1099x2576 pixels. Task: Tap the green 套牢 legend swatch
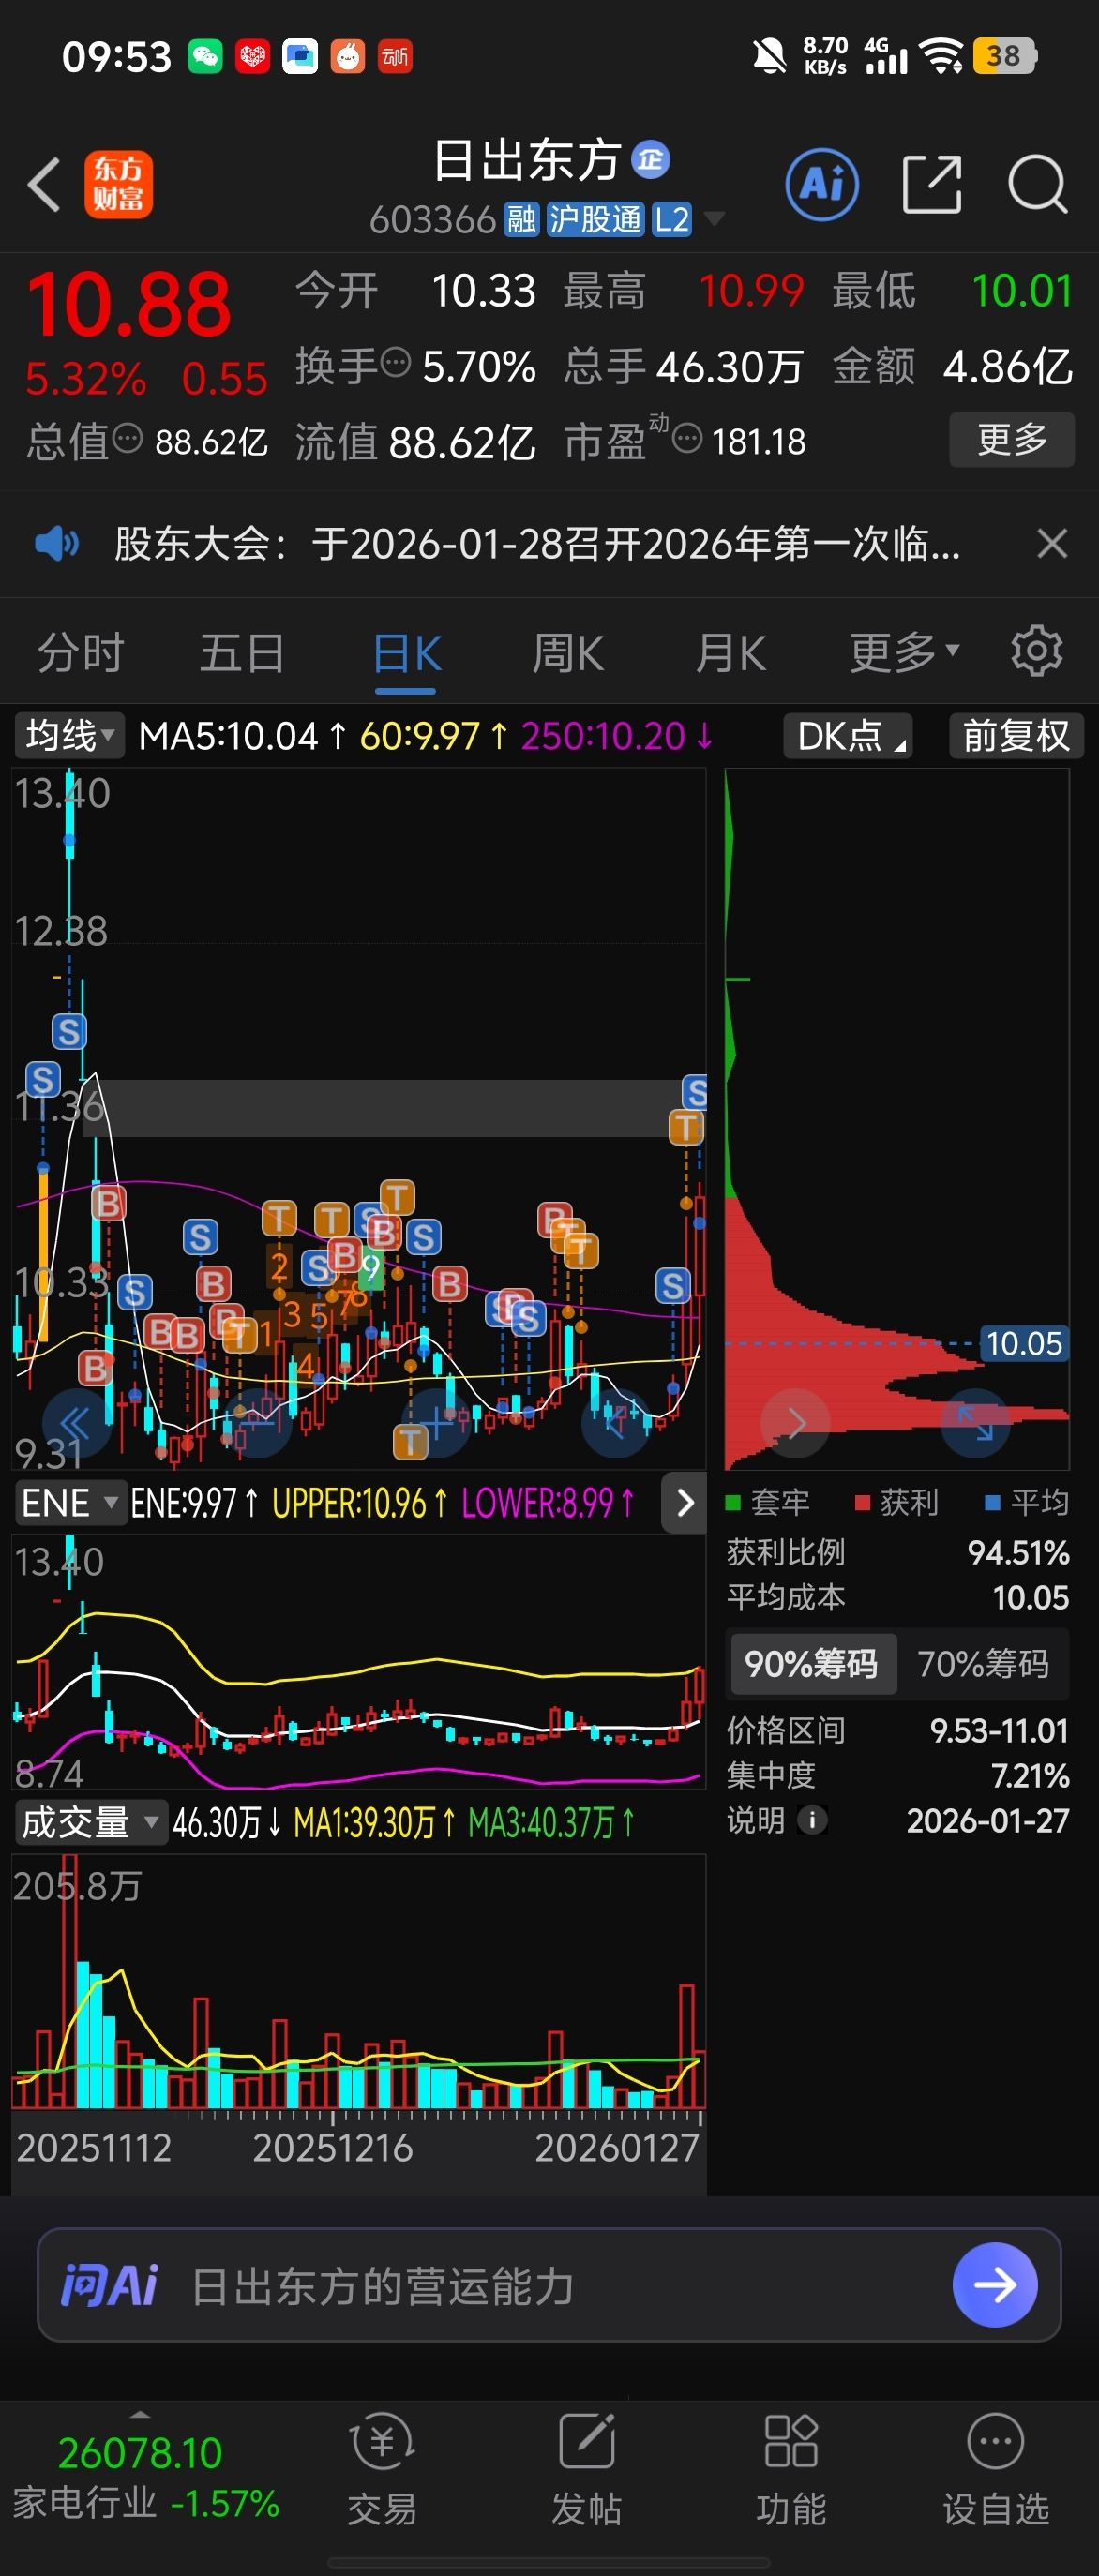tap(733, 1502)
